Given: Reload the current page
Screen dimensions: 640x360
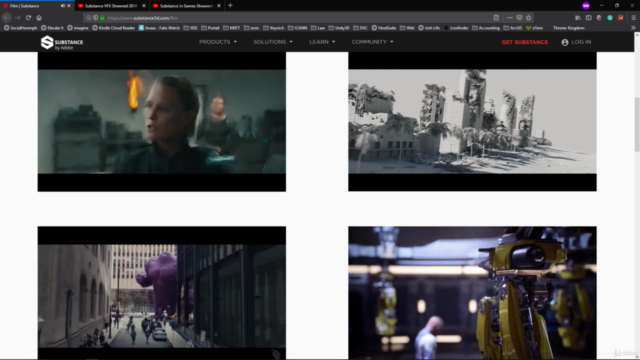Looking at the screenshot, I should click(28, 18).
